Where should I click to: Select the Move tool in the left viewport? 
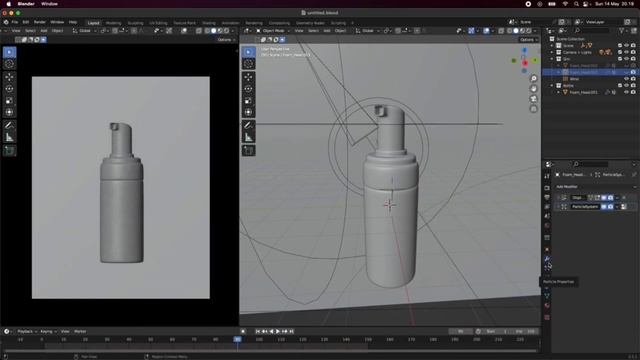(x=9, y=77)
